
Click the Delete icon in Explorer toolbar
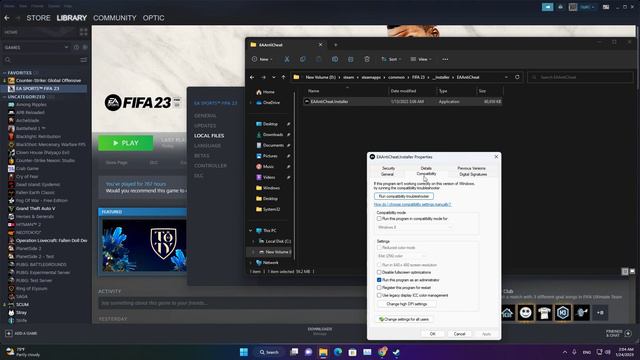[367, 59]
